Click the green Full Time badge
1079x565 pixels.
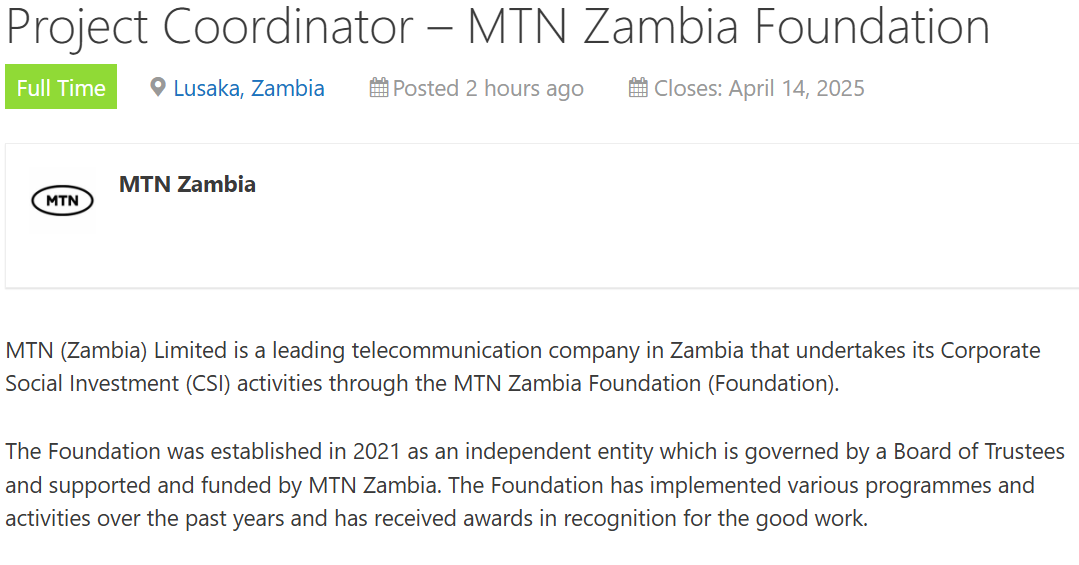pos(61,87)
